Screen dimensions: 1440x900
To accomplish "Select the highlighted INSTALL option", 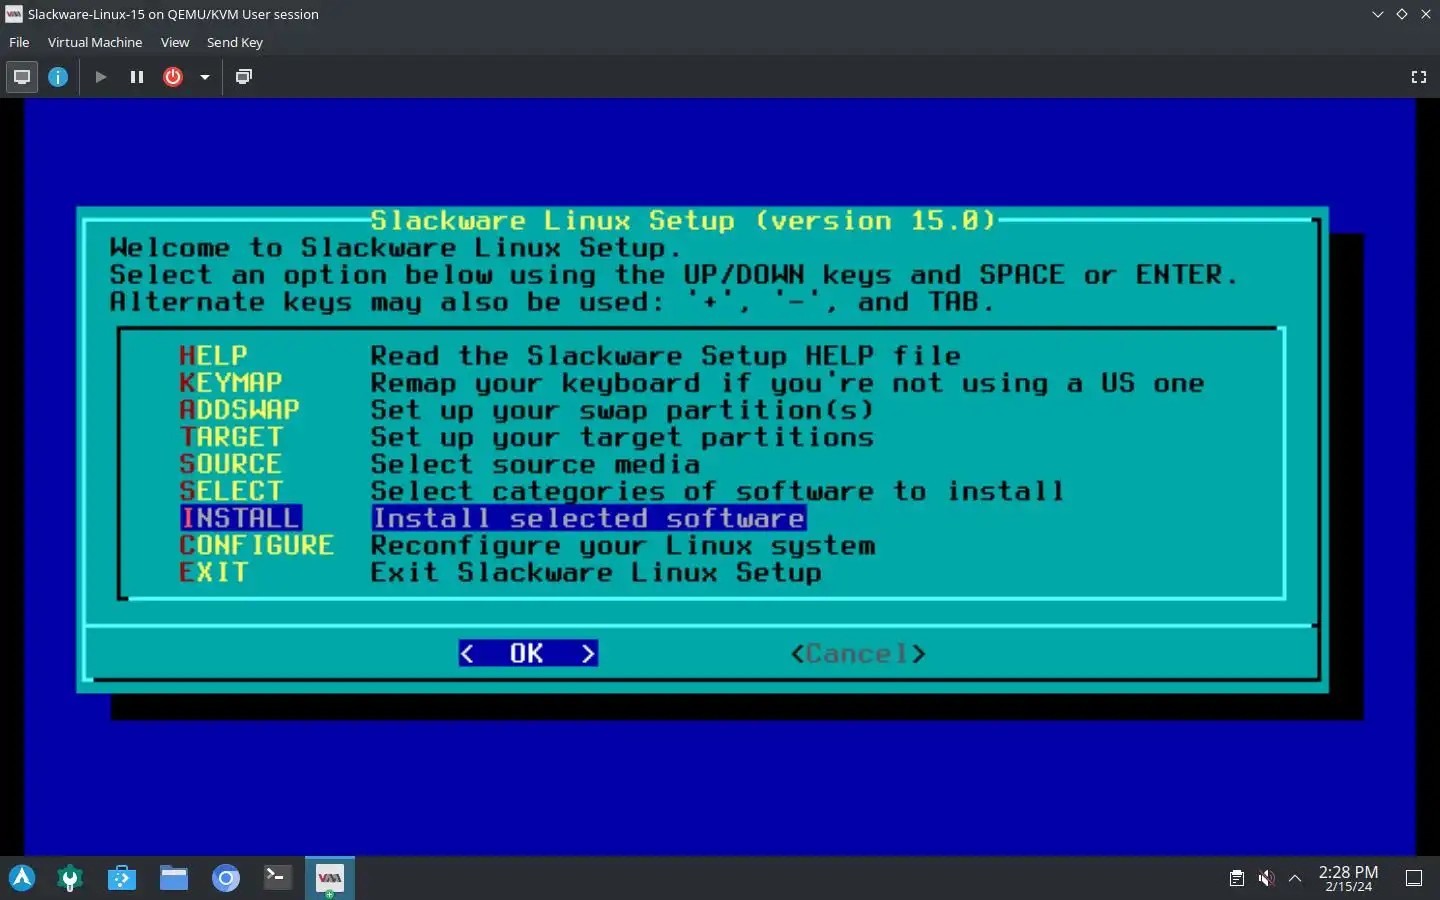I will point(240,517).
